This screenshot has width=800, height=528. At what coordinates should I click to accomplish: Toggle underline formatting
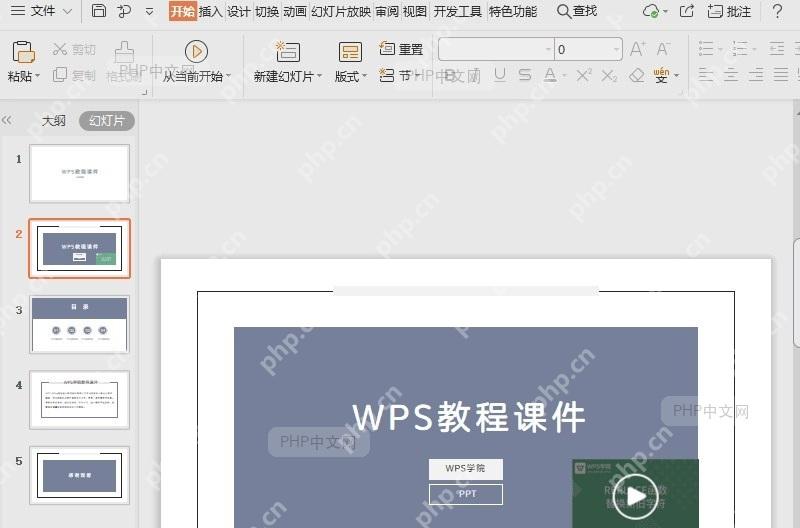point(501,76)
